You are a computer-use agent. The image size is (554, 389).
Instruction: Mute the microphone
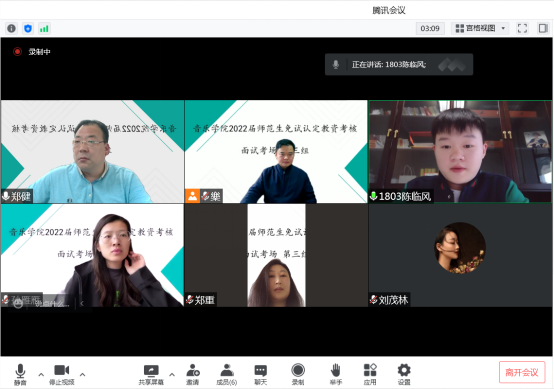20,374
